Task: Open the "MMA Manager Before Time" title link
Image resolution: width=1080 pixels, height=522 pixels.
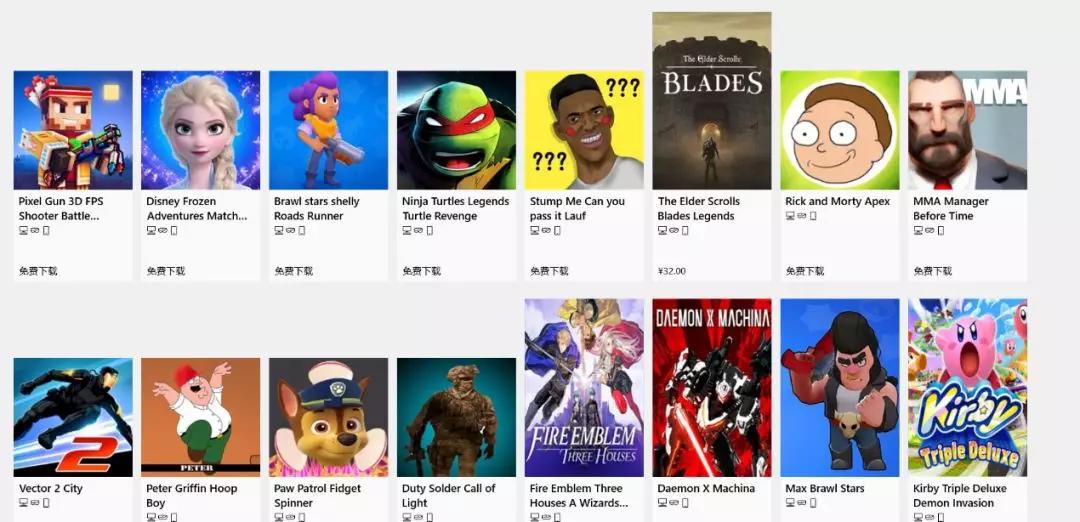Action: pyautogui.click(x=951, y=209)
